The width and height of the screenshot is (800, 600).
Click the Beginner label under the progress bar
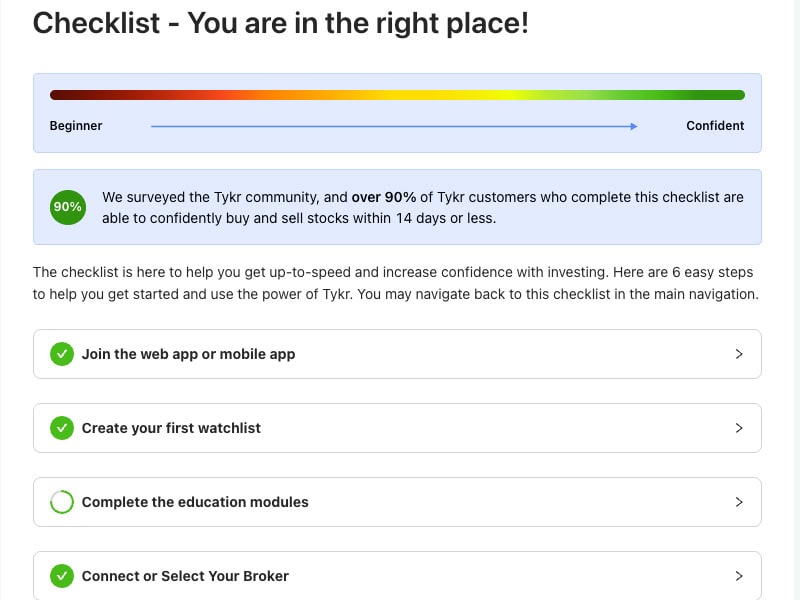76,126
